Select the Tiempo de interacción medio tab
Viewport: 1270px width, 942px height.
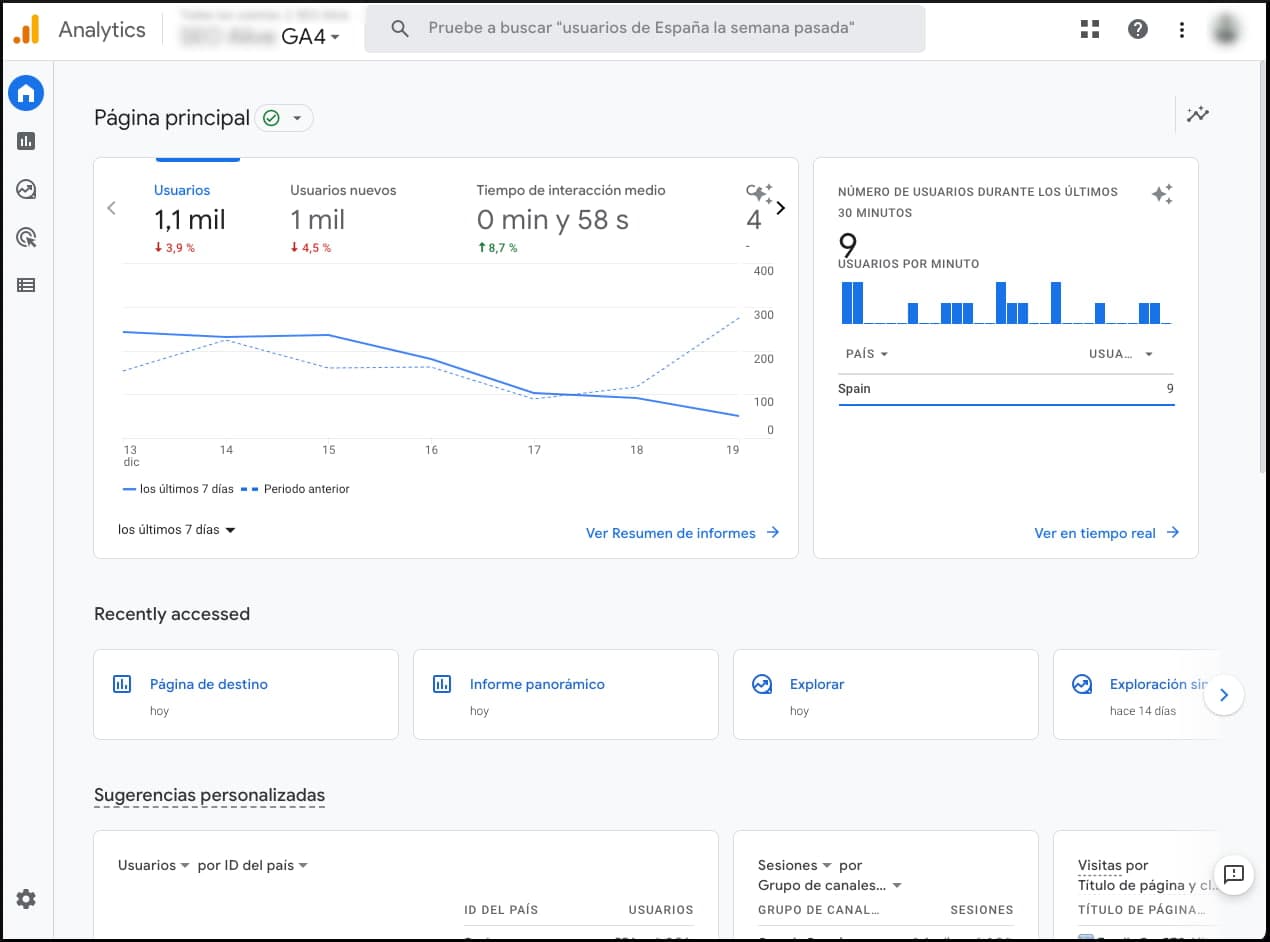[571, 218]
